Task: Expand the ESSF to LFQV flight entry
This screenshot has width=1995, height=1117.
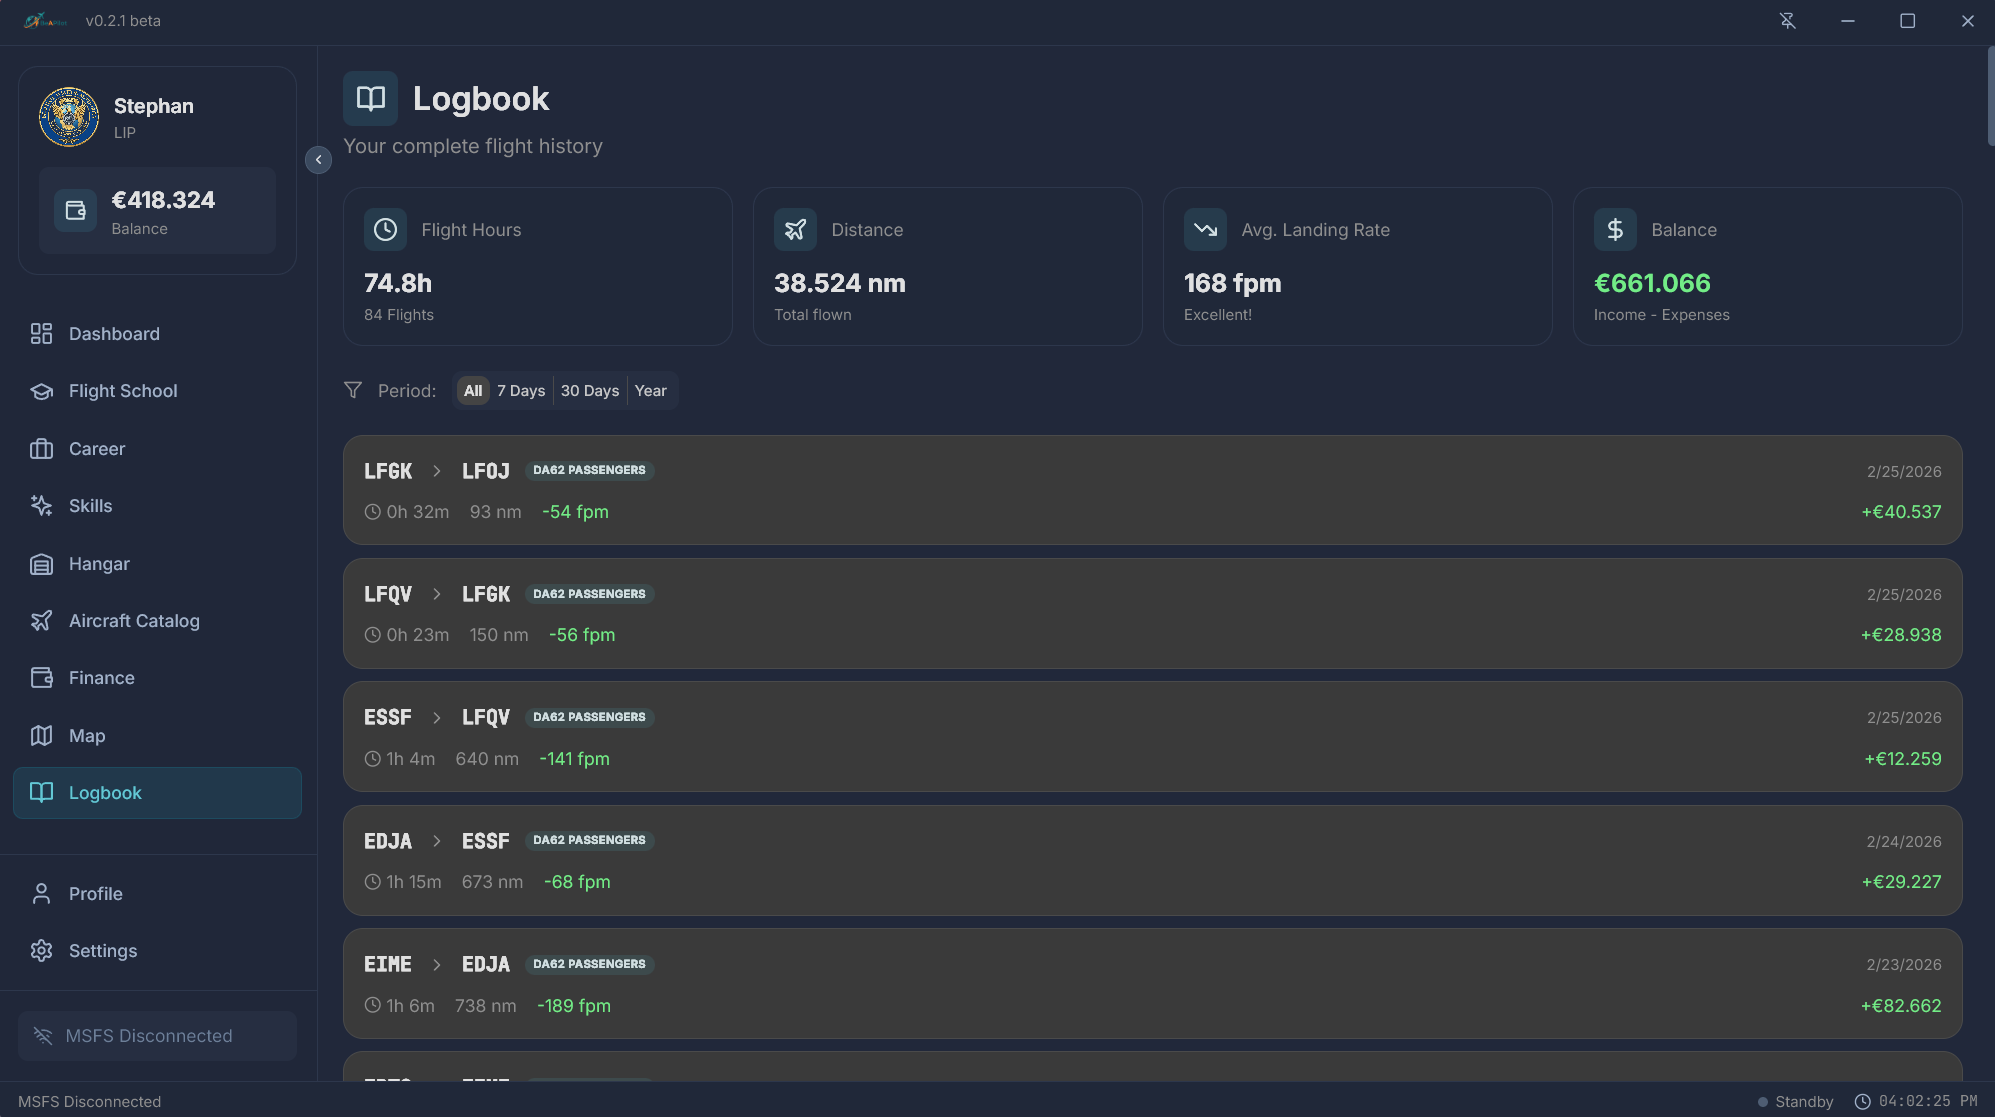Action: [1152, 737]
